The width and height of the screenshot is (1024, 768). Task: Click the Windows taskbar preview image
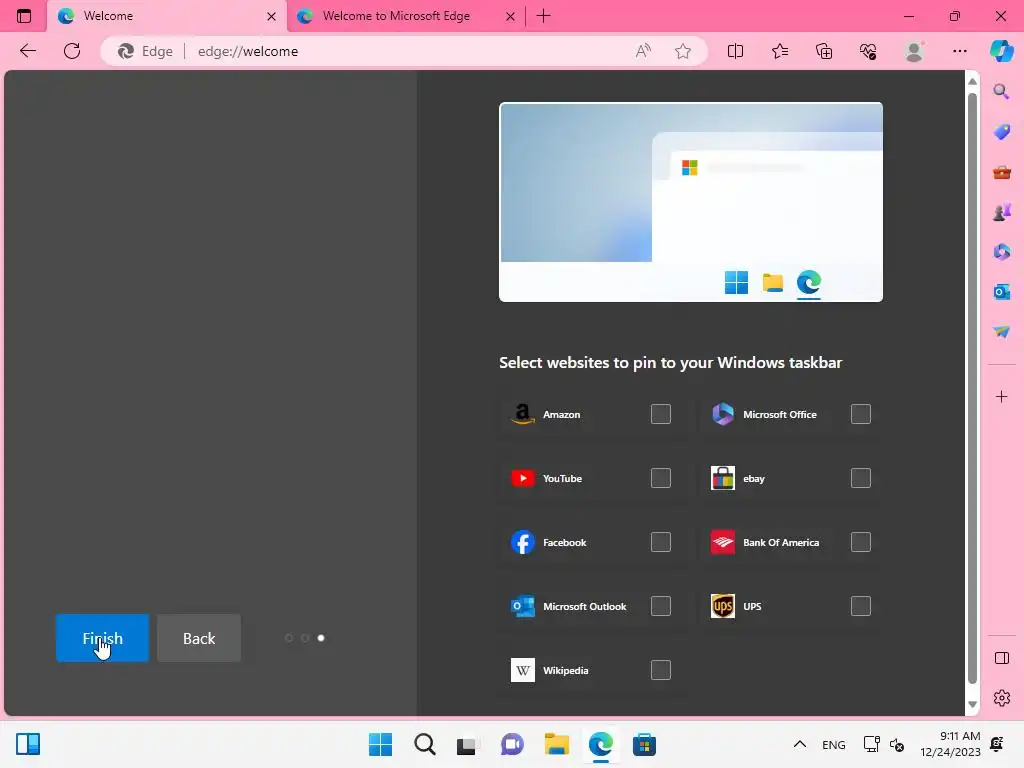[691, 202]
